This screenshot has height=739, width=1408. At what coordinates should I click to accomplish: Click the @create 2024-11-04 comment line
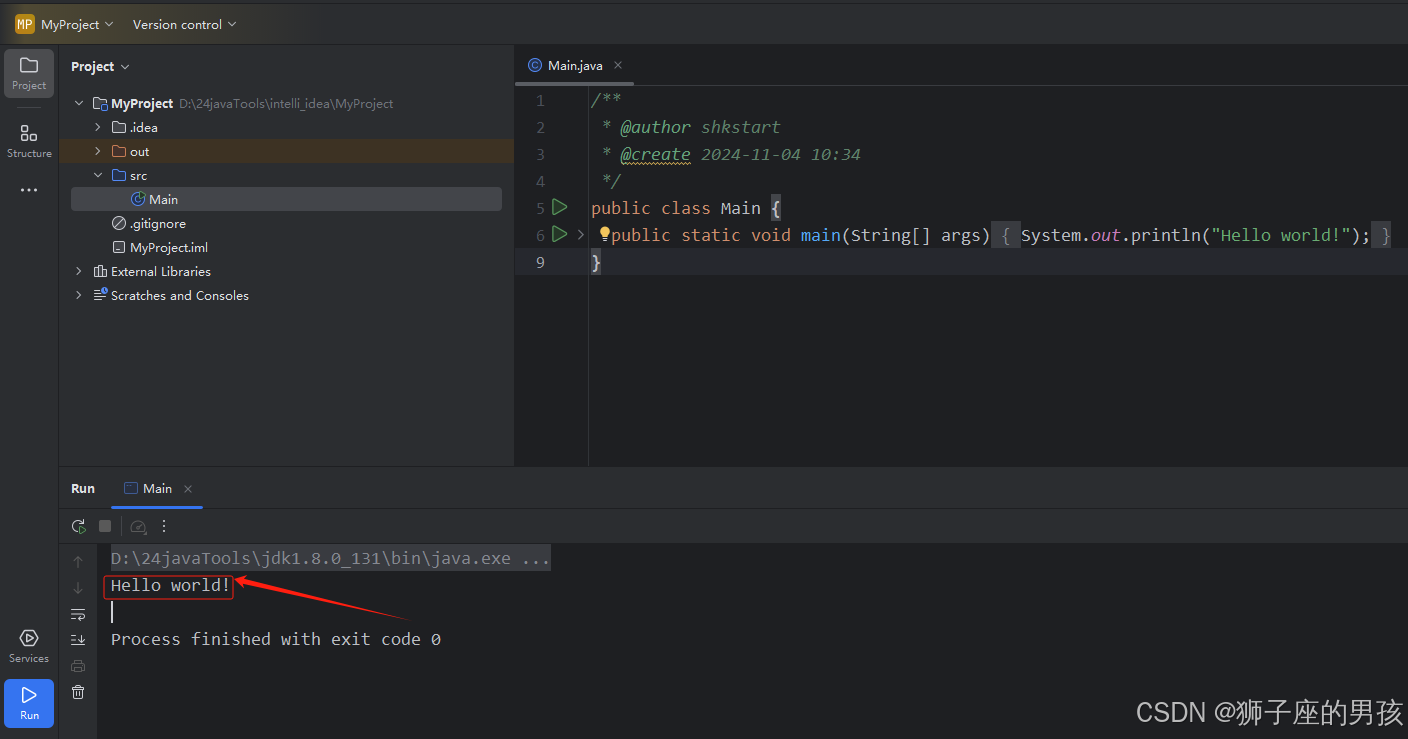tap(730, 154)
